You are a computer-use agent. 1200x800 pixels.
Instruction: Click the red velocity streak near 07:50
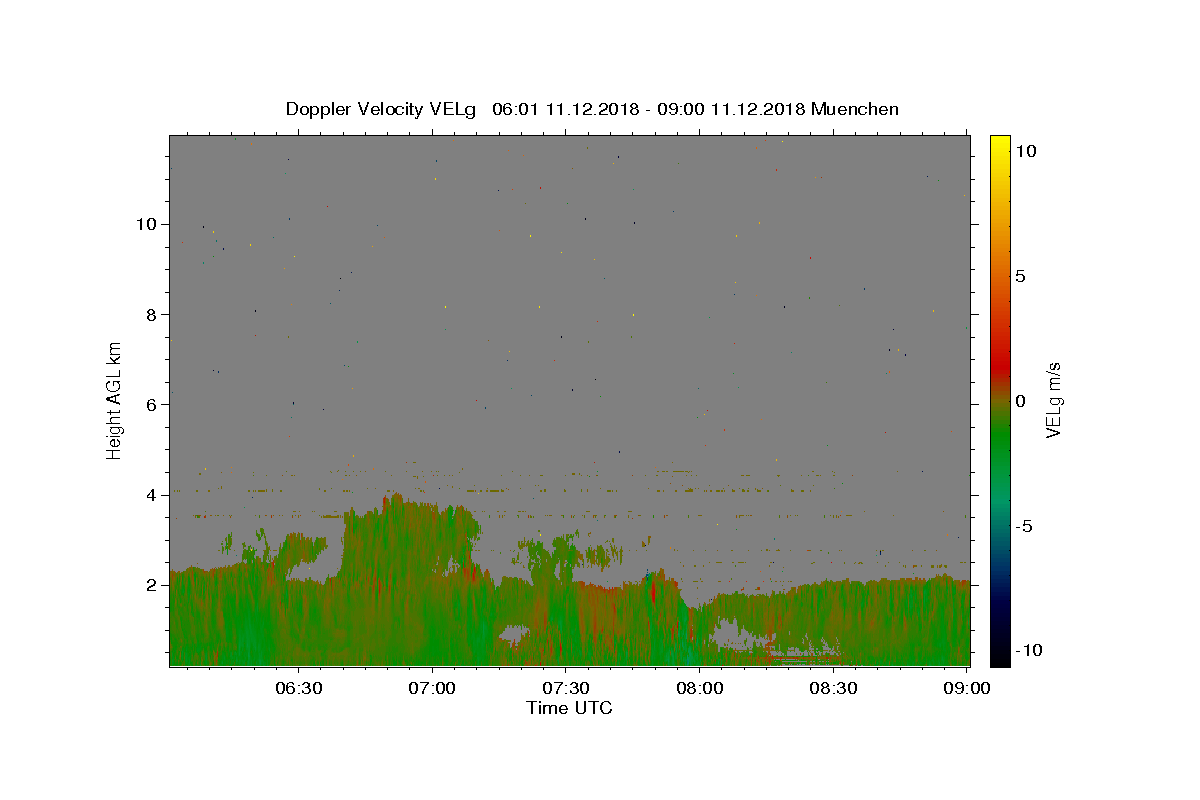653,592
